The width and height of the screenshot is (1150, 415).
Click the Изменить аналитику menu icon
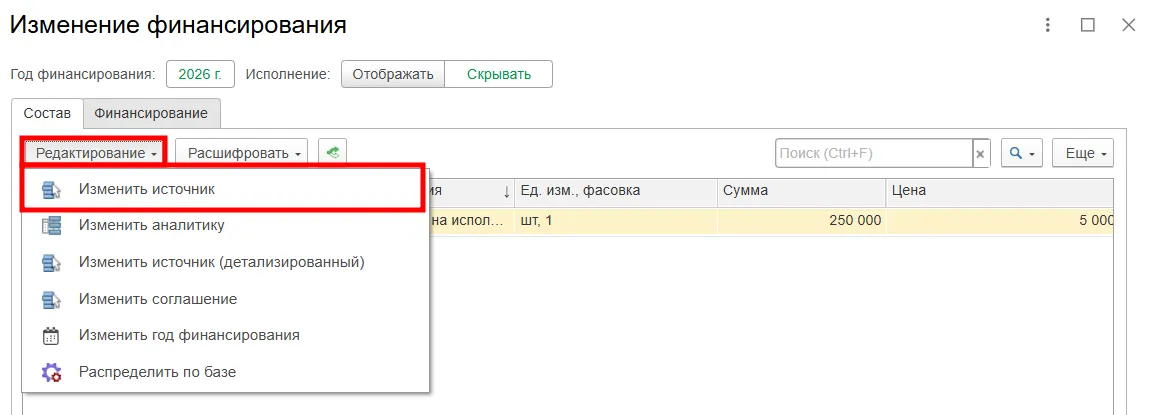point(51,226)
